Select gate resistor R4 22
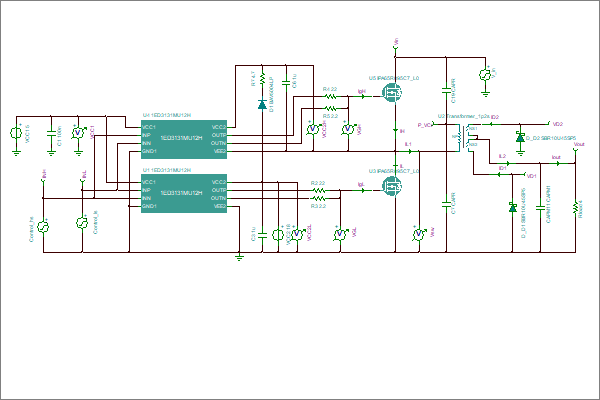Image resolution: width=600 pixels, height=400 pixels. click(x=330, y=96)
